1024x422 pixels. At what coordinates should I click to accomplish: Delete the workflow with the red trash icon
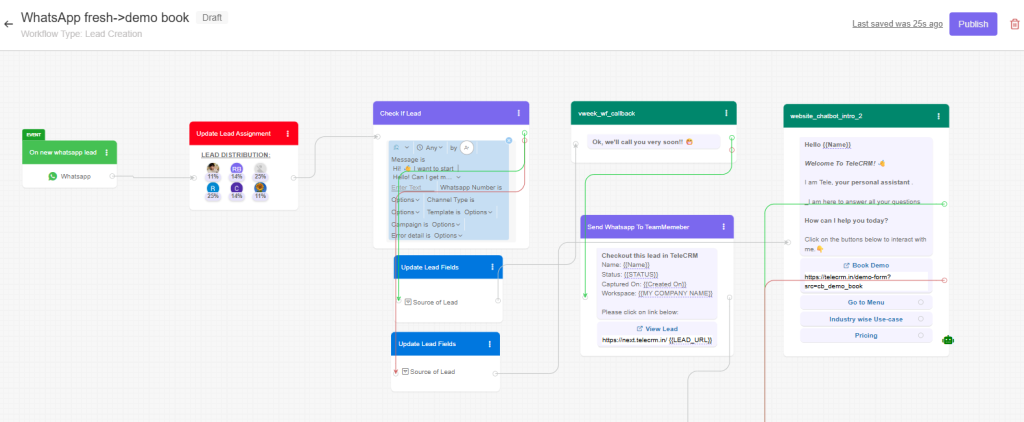click(1014, 24)
